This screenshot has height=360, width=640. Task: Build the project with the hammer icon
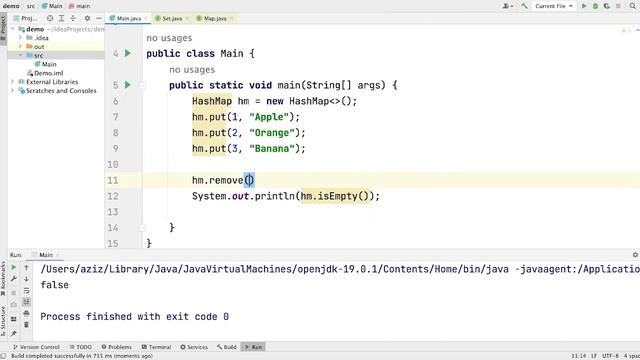[x=524, y=6]
